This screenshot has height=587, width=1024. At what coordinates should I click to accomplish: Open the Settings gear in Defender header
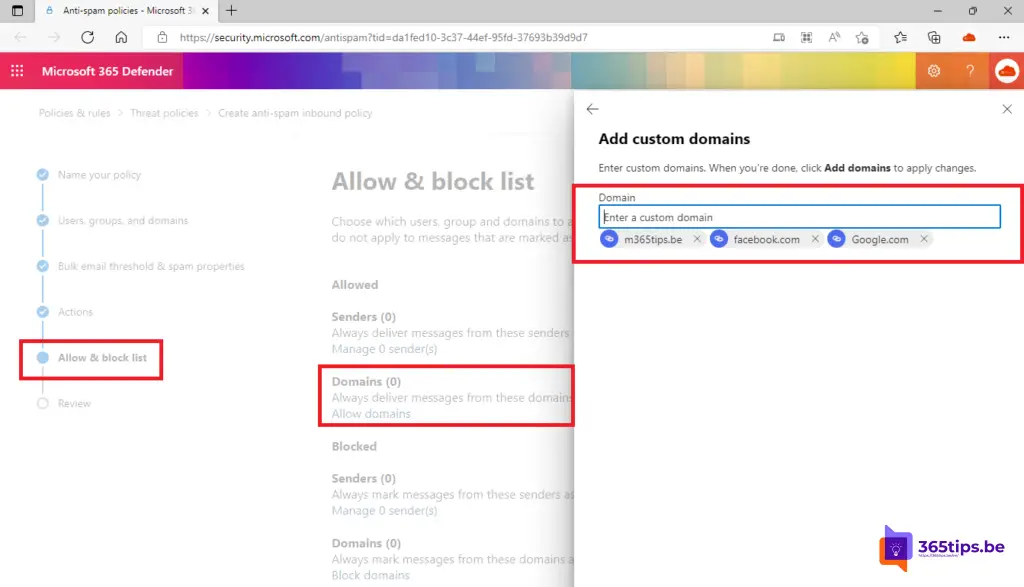[934, 71]
